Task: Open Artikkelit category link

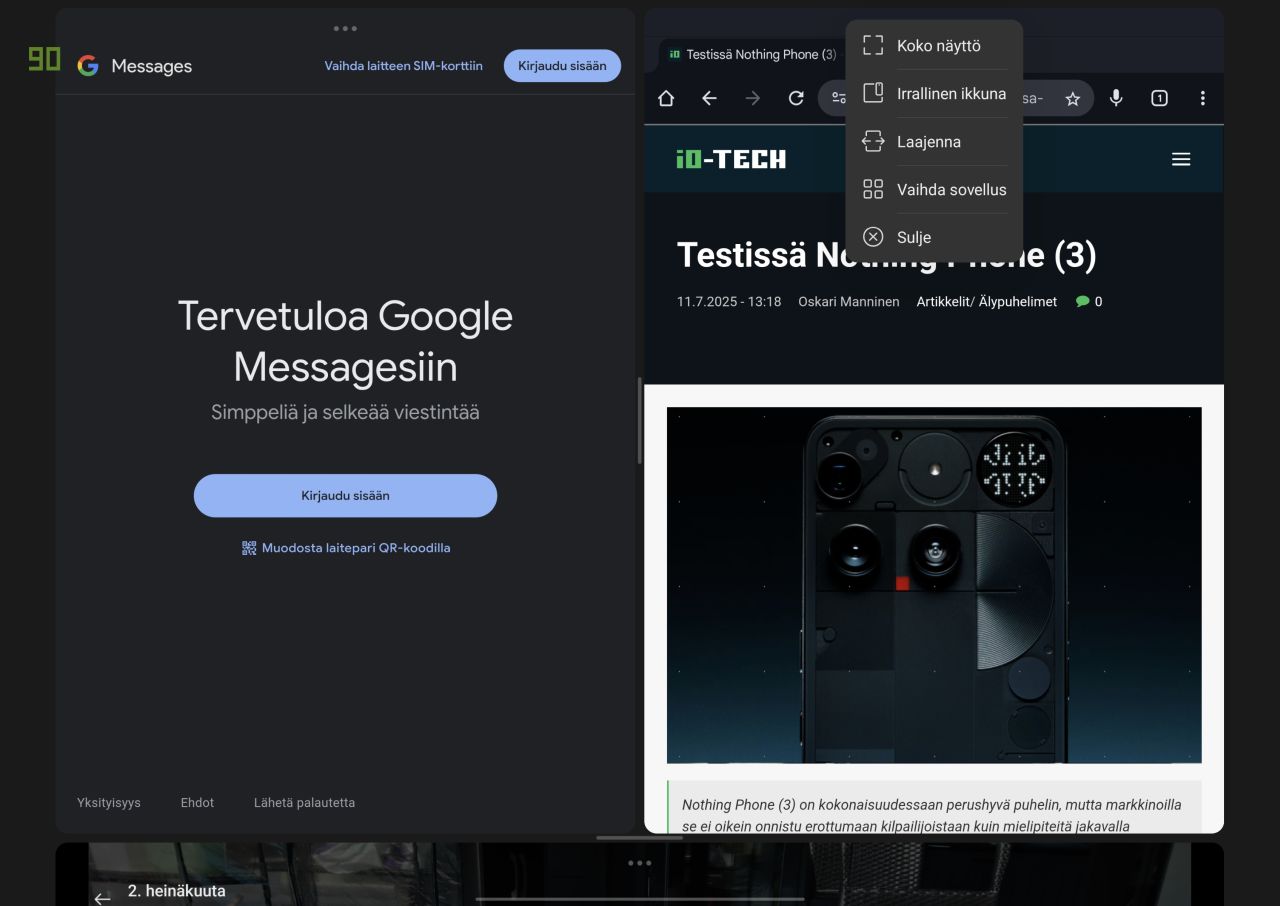Action: coord(943,301)
